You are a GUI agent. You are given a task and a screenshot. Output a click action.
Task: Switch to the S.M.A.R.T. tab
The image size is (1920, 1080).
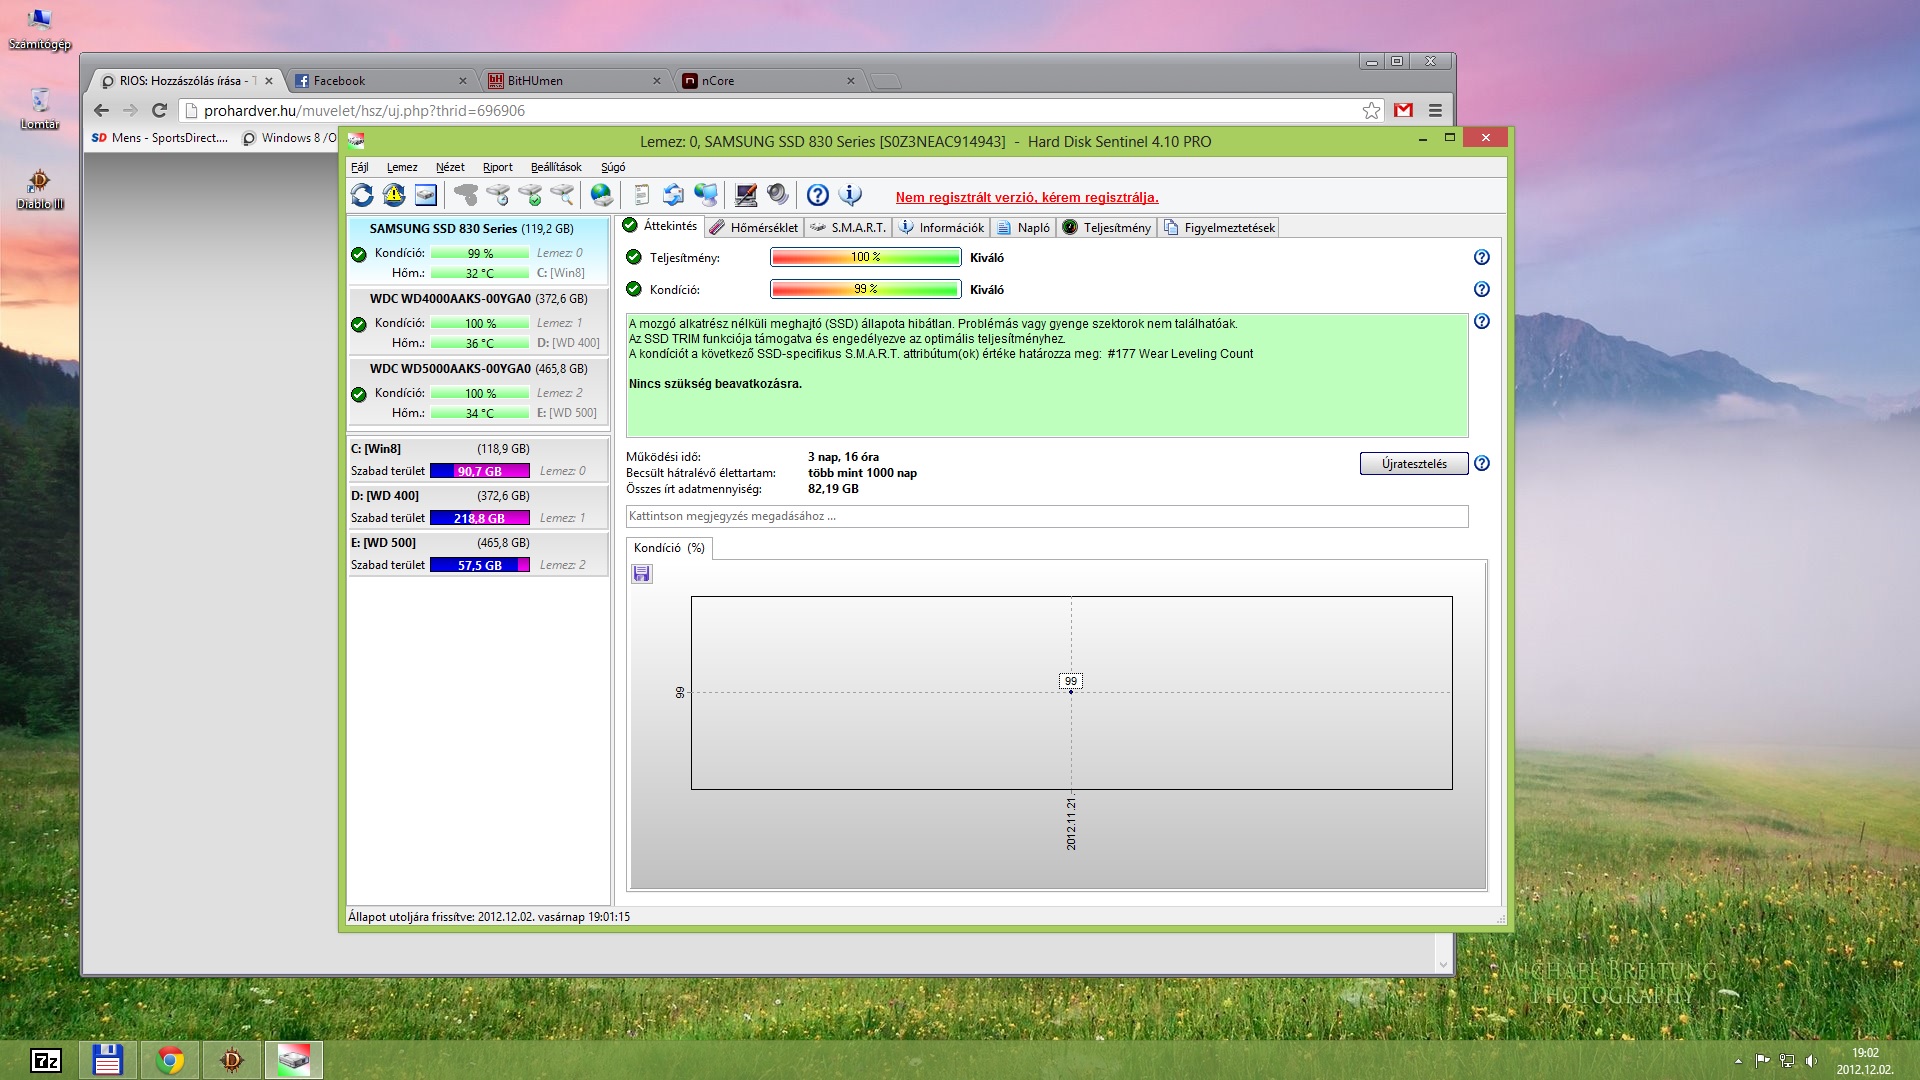(848, 228)
